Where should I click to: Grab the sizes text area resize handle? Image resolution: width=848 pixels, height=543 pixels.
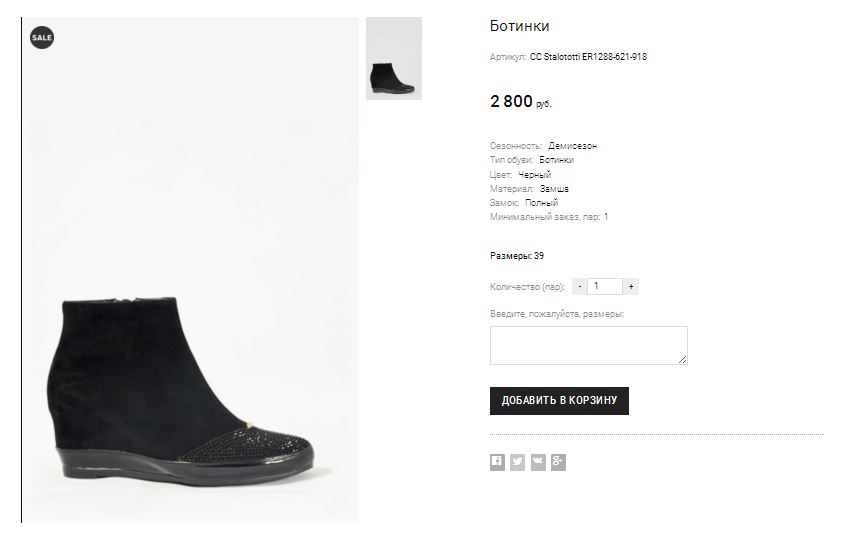point(683,360)
